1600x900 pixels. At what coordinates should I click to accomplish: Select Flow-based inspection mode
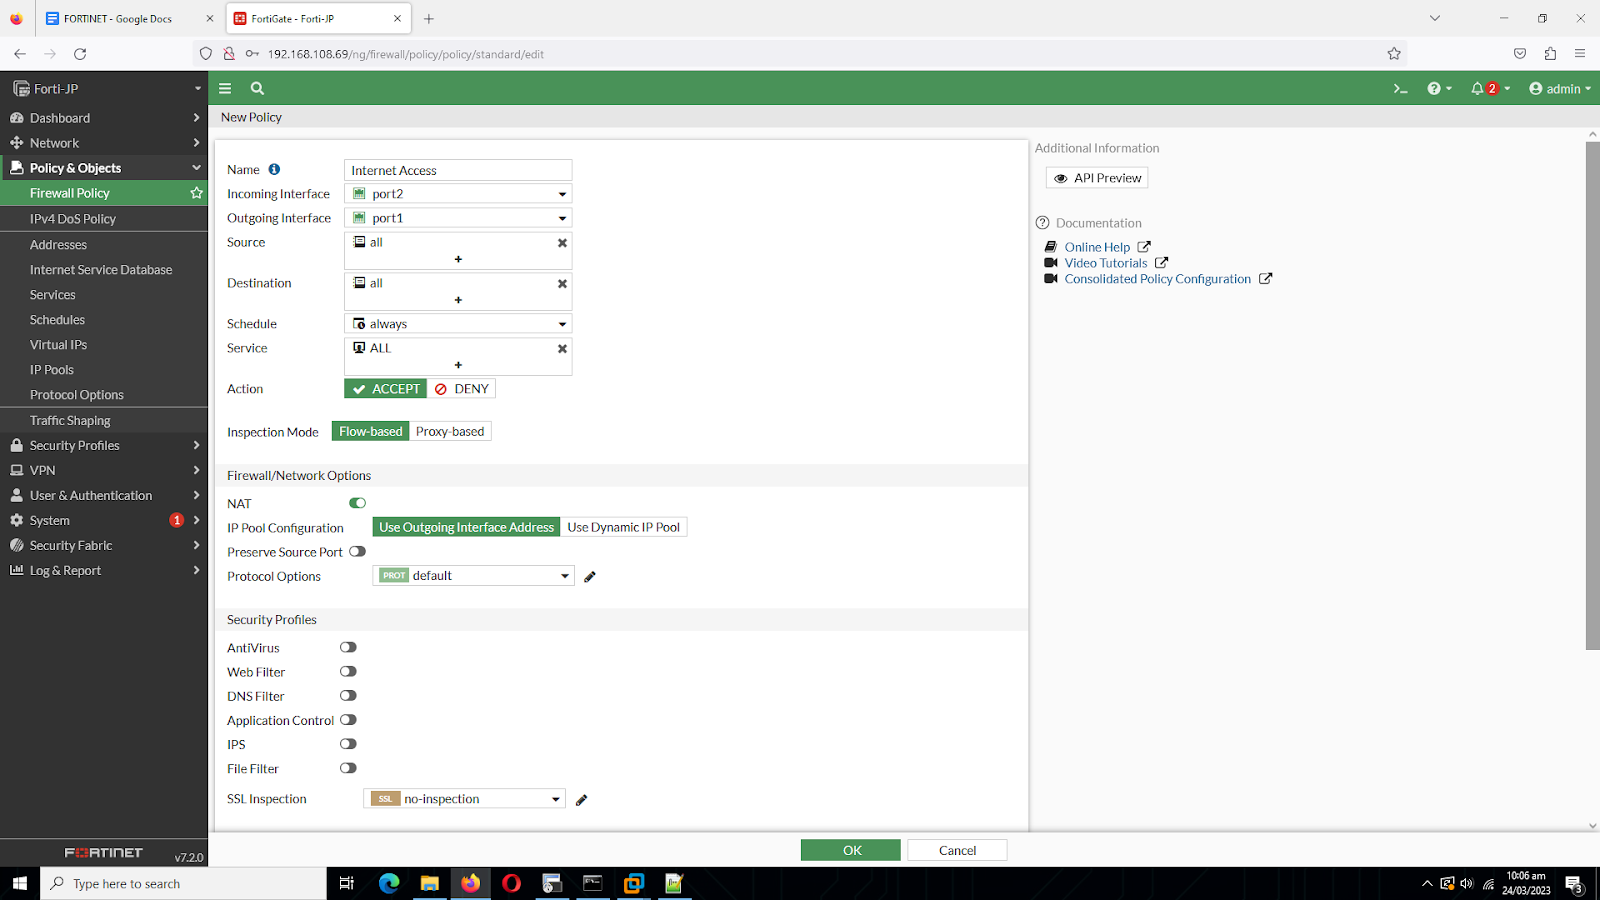coord(370,431)
